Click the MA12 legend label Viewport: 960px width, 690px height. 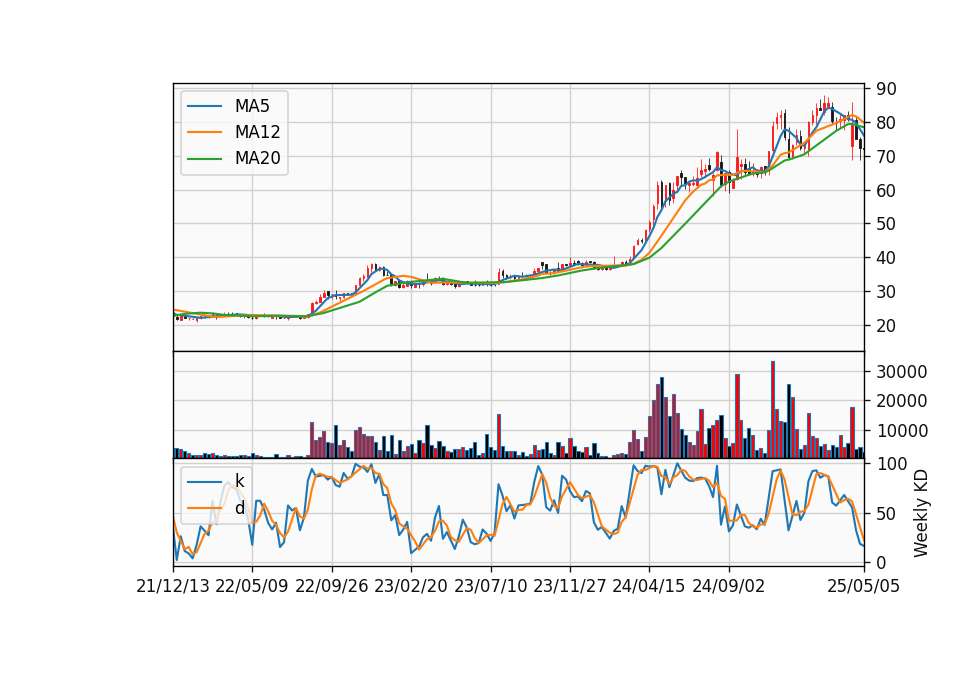[x=257, y=132]
